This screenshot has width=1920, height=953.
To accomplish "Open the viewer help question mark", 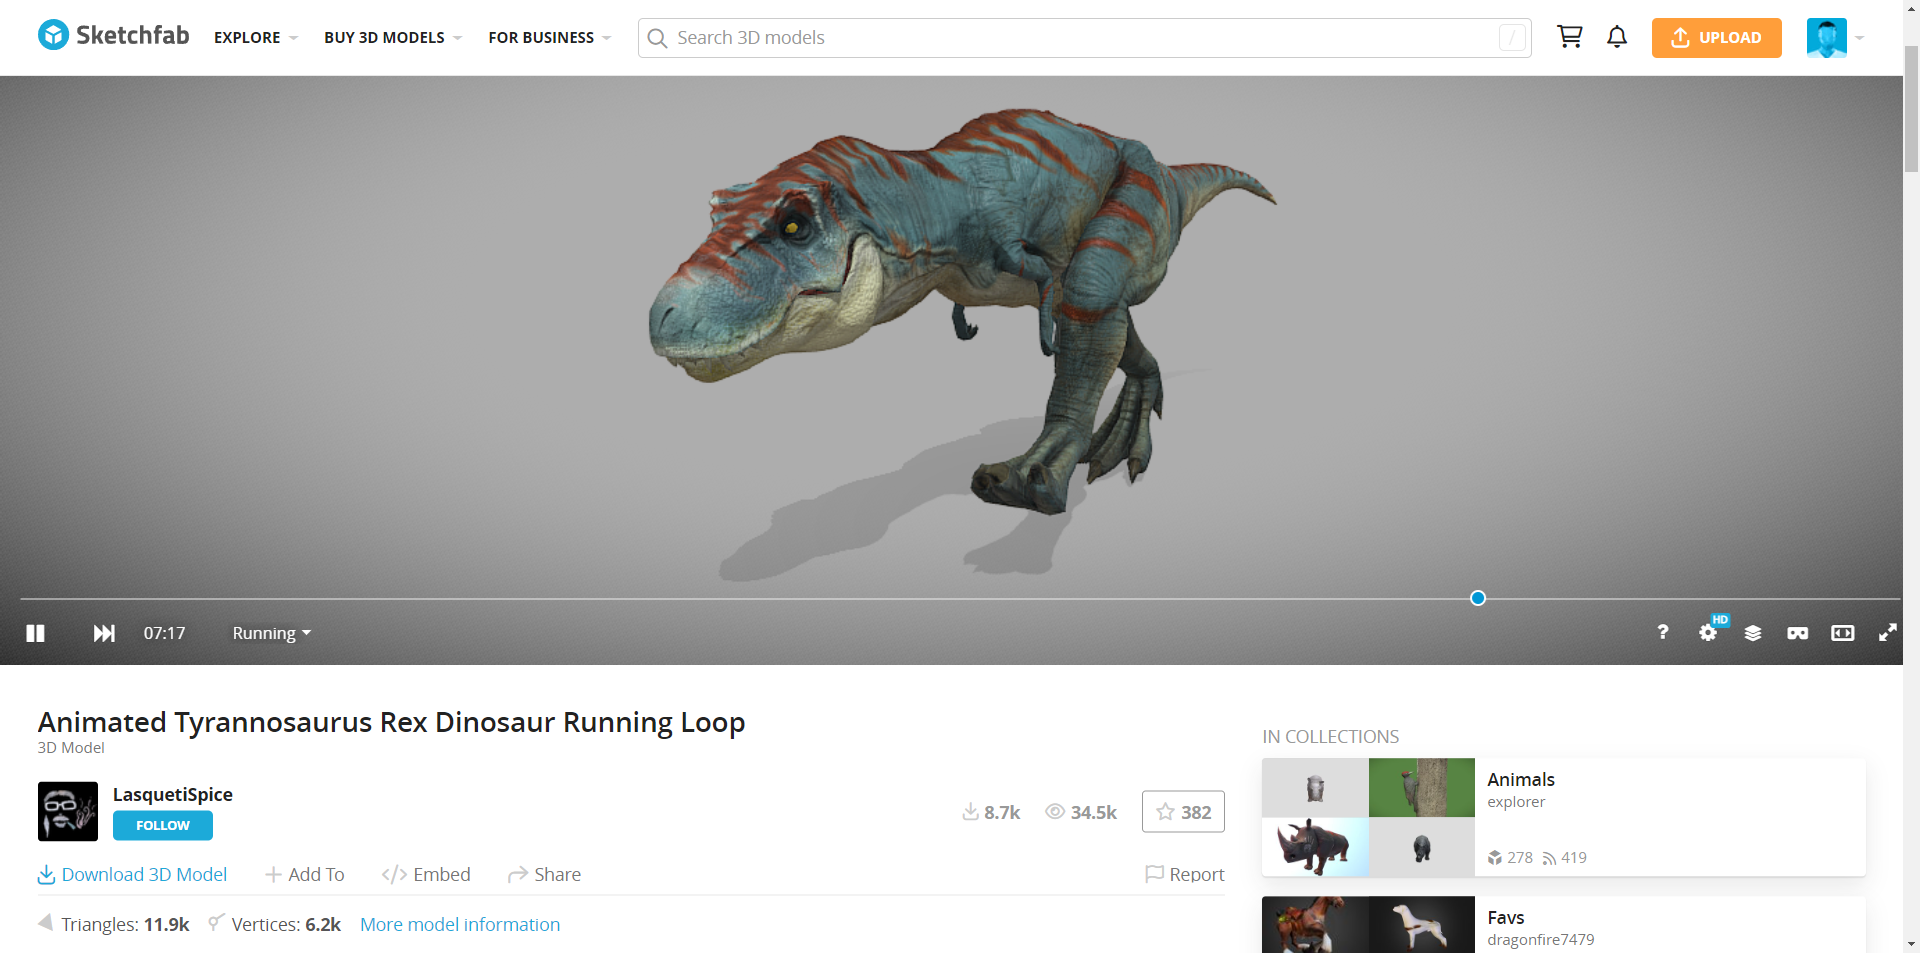I will pyautogui.click(x=1663, y=632).
